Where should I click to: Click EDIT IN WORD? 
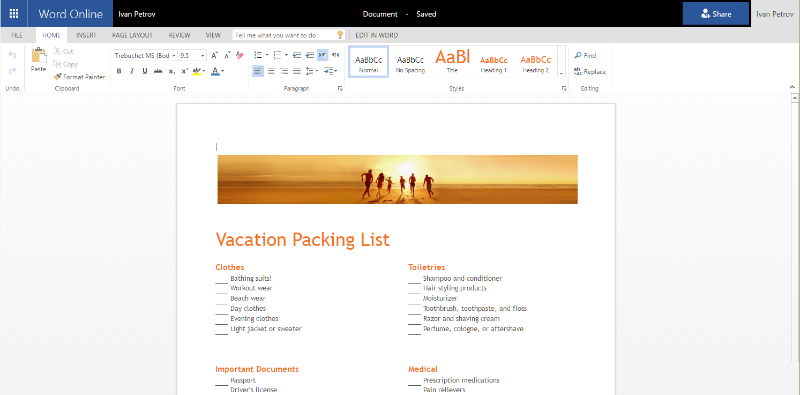pyautogui.click(x=377, y=35)
